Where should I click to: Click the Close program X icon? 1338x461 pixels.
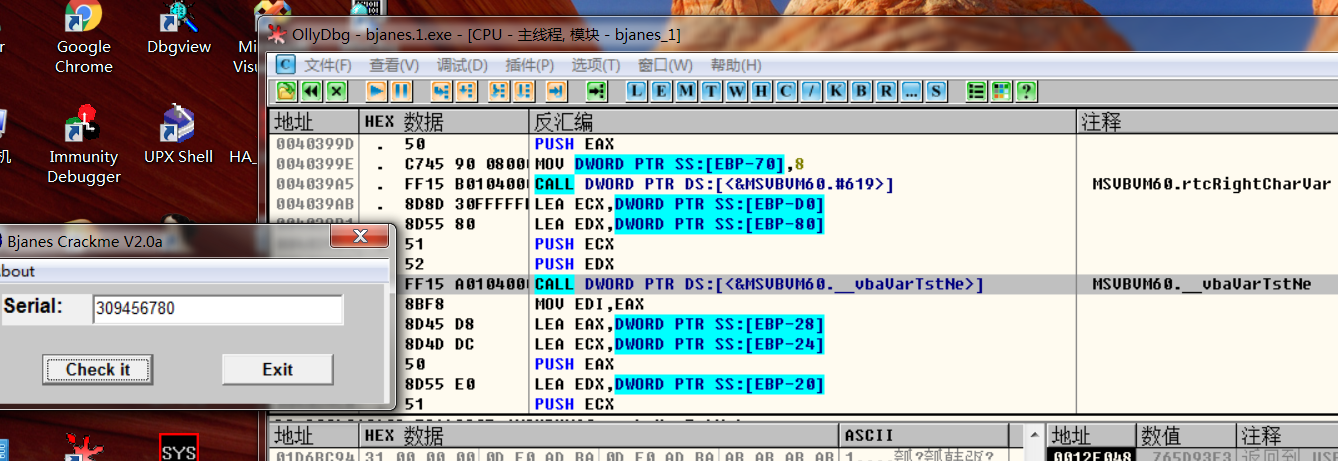[x=336, y=92]
